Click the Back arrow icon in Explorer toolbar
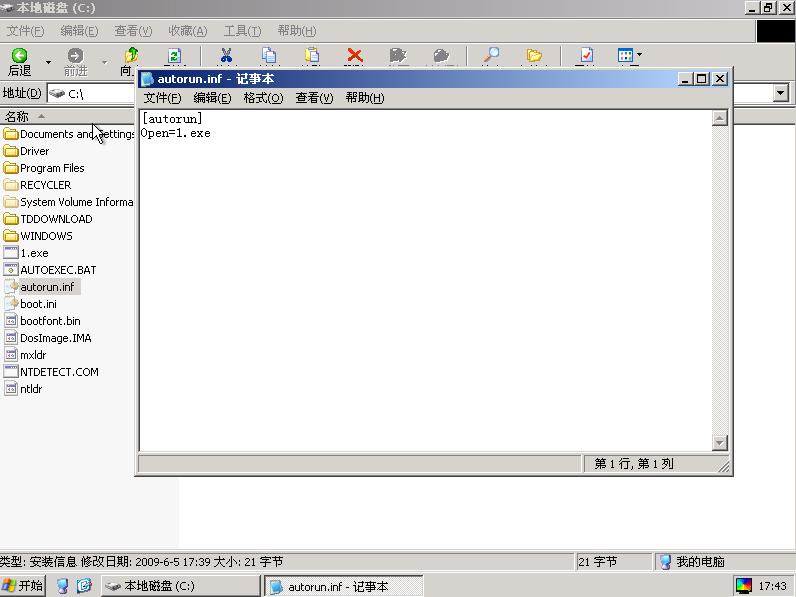The image size is (796, 597). point(19,55)
